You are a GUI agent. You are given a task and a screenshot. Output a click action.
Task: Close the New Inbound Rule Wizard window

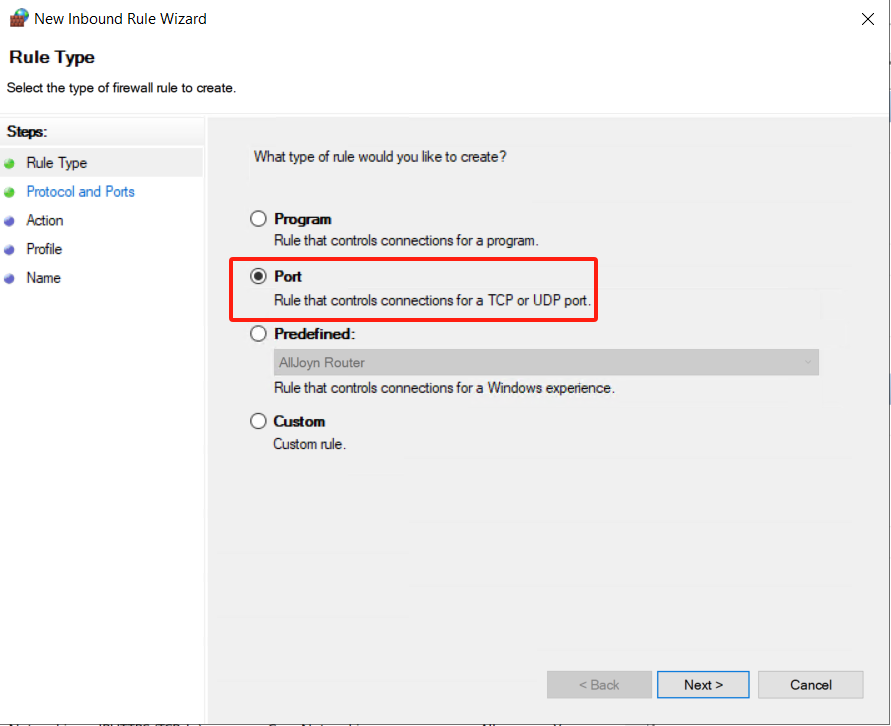point(865,18)
